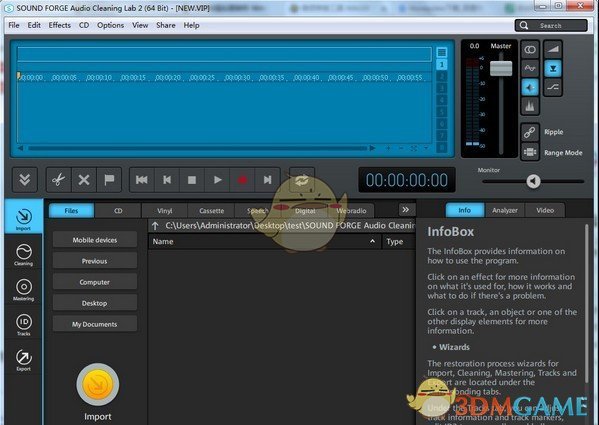This screenshot has height=425, width=599.
Task: Browse to Computer in the file panel
Action: (95, 282)
